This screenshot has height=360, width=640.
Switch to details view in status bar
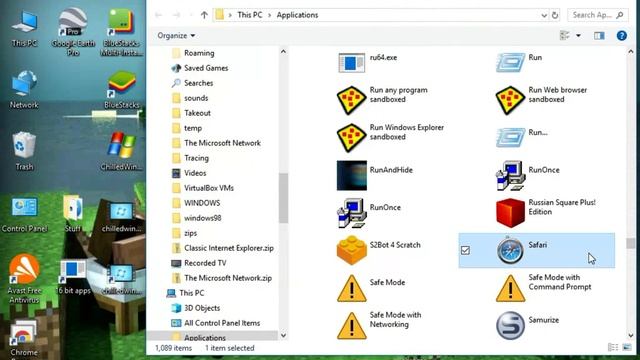[x=613, y=347]
